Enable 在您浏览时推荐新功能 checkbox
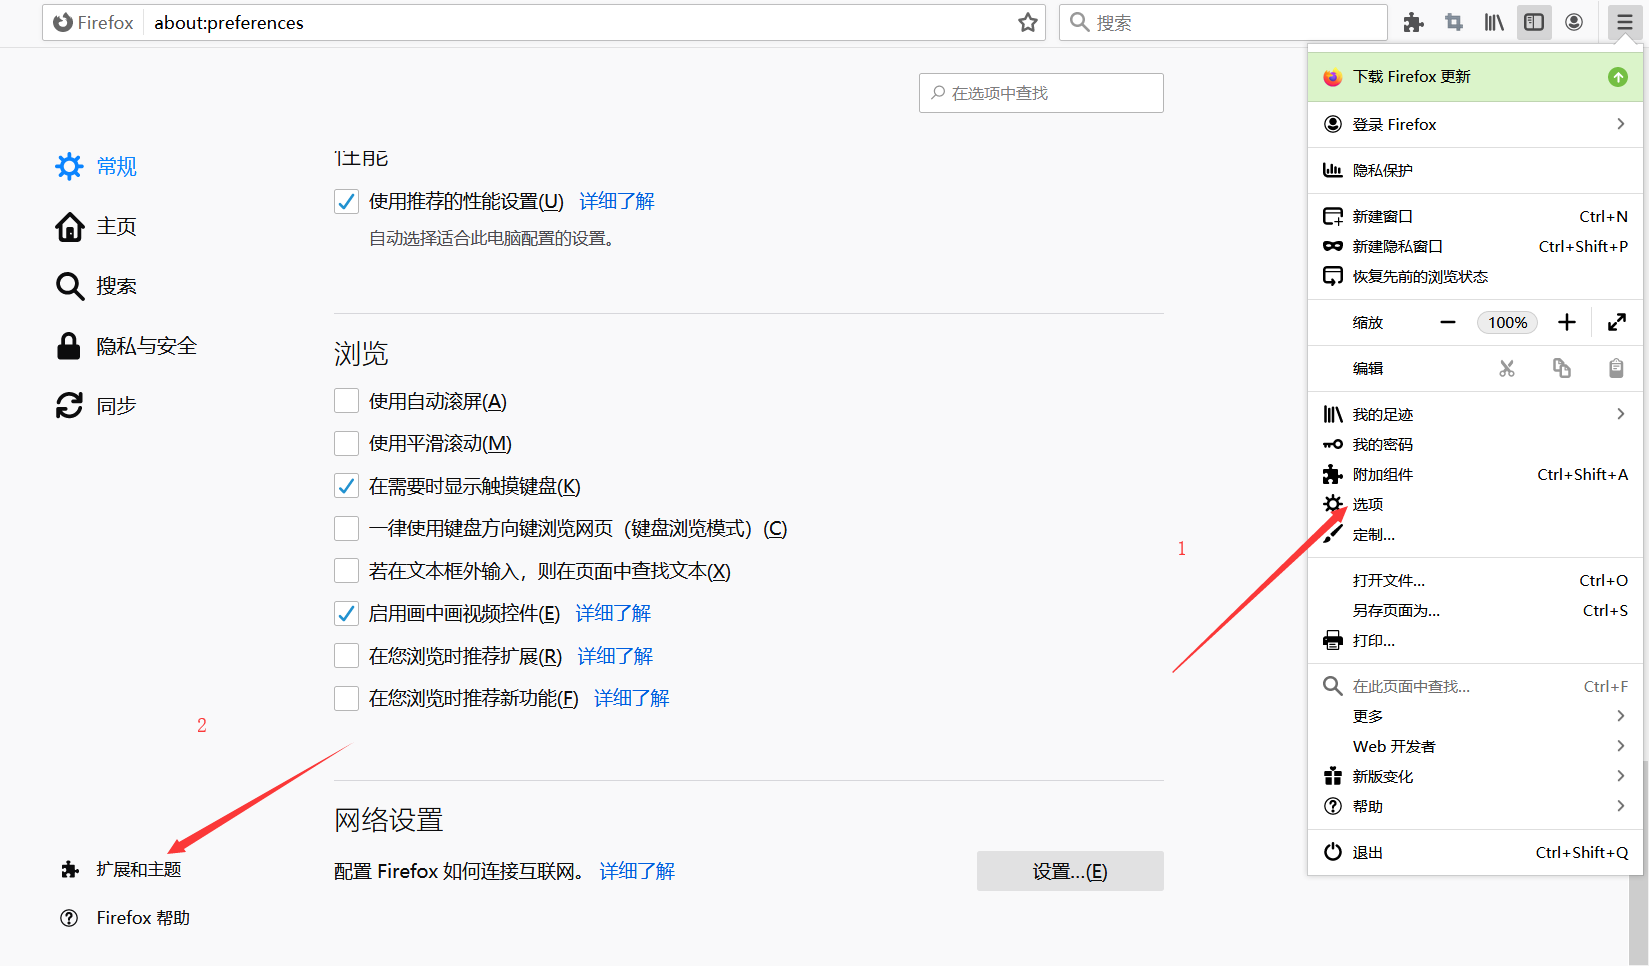1649x966 pixels. coord(346,698)
